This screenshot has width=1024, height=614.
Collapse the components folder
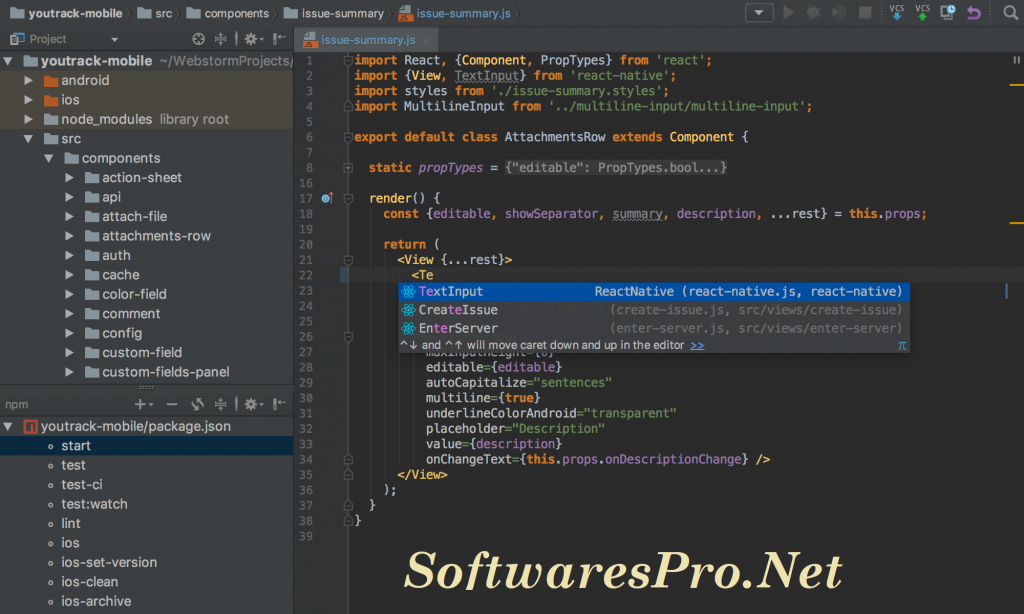pos(47,158)
